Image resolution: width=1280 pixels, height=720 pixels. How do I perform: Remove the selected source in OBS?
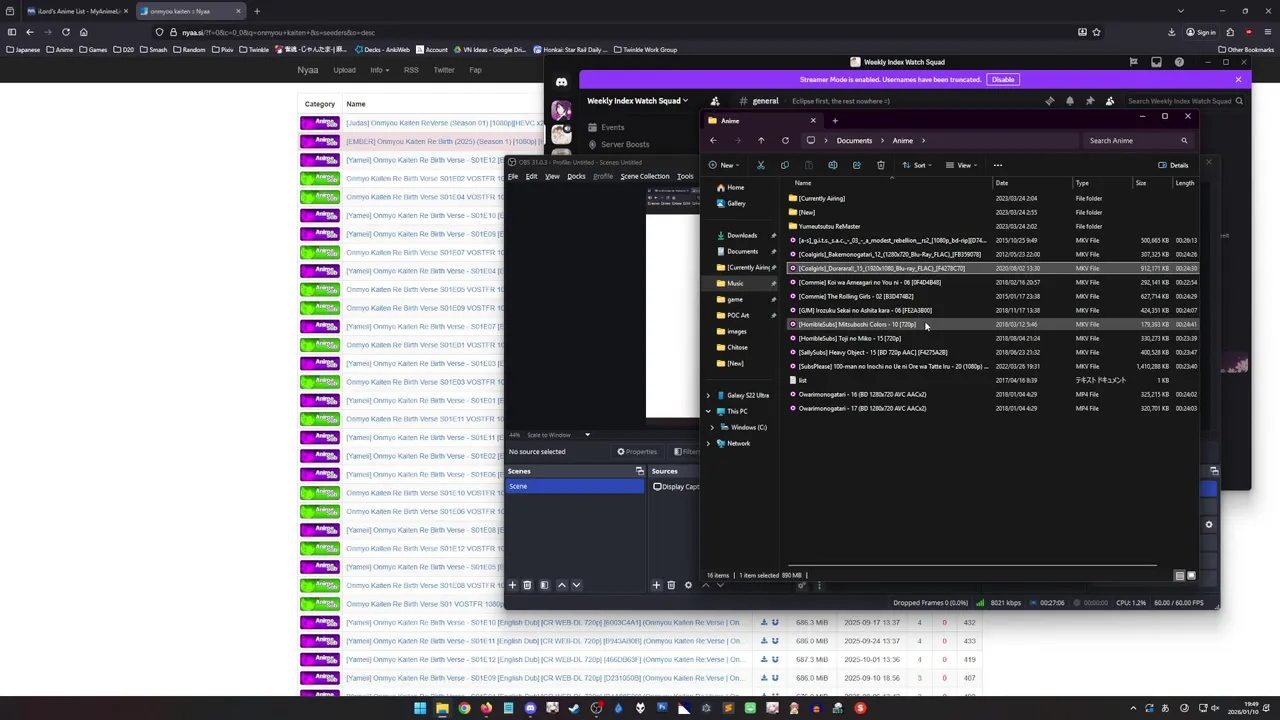pyautogui.click(x=671, y=585)
